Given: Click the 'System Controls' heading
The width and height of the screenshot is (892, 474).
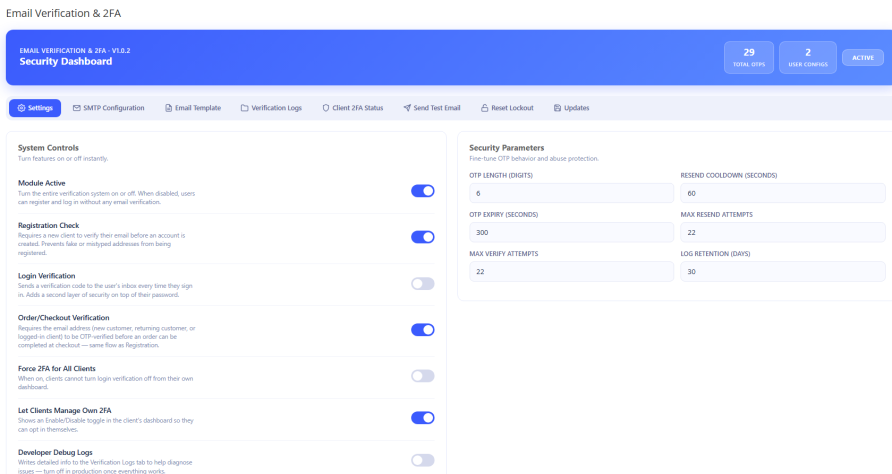Looking at the screenshot, I should pos(48,148).
